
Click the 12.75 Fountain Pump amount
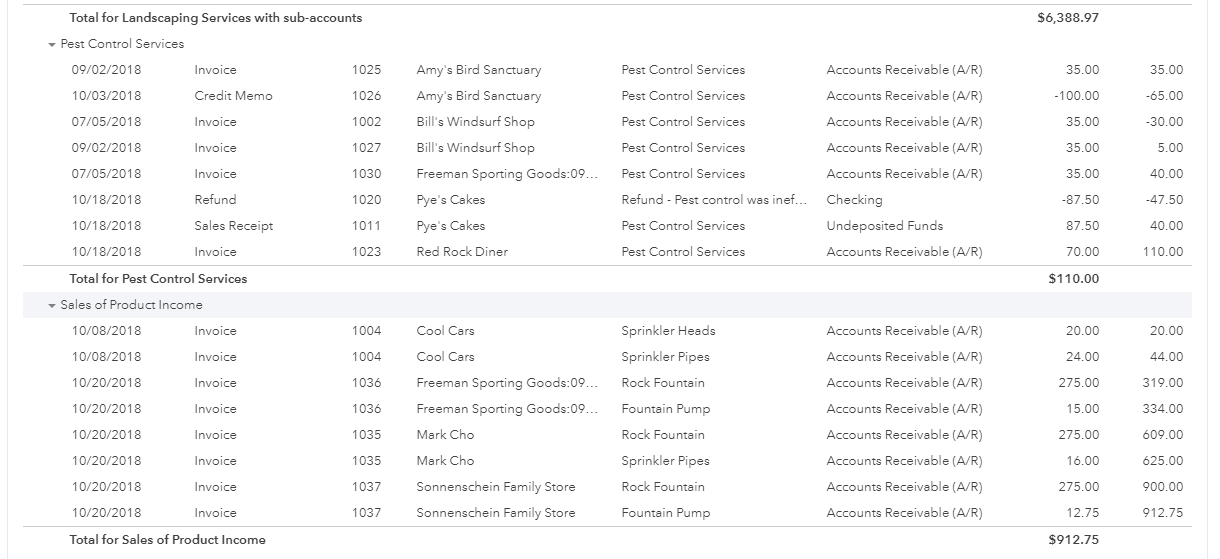point(1083,513)
